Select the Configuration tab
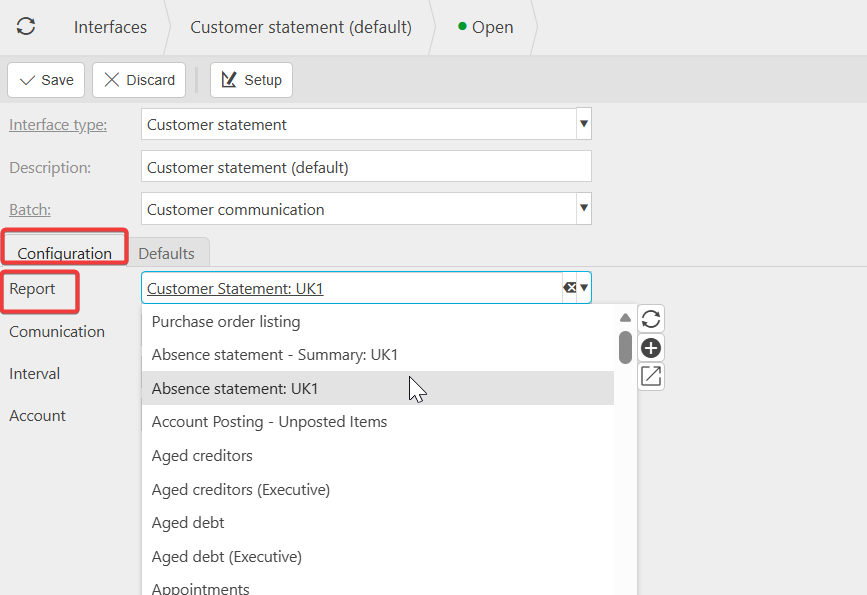The width and height of the screenshot is (867, 595). point(65,253)
